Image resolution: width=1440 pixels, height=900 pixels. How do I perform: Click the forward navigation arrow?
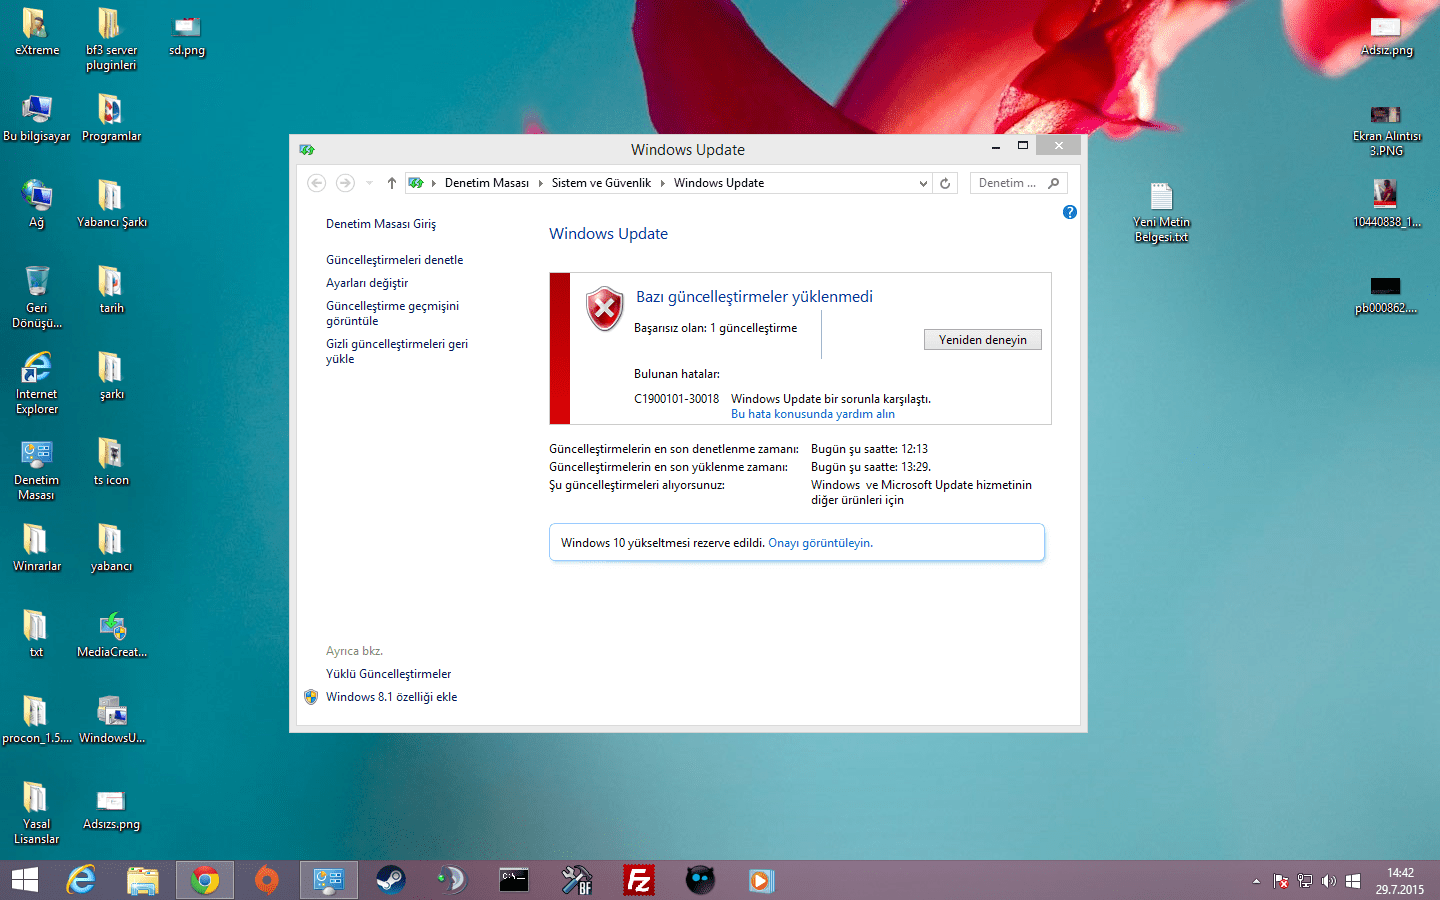coord(345,183)
